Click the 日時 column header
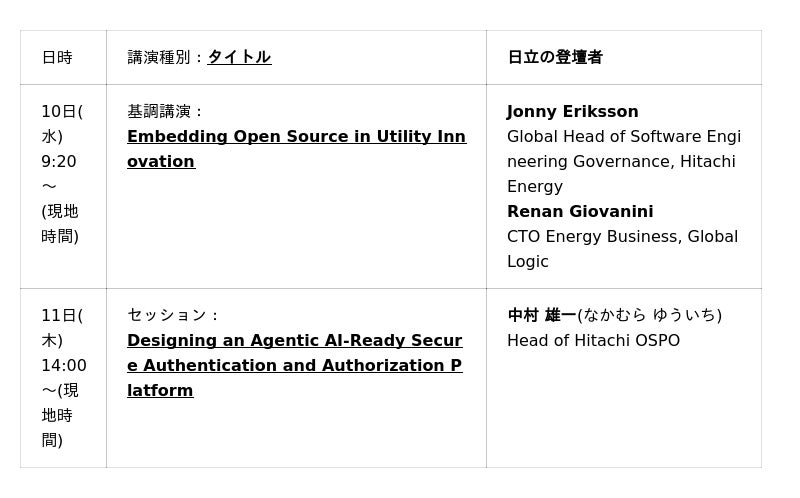The image size is (800, 498). click(57, 57)
